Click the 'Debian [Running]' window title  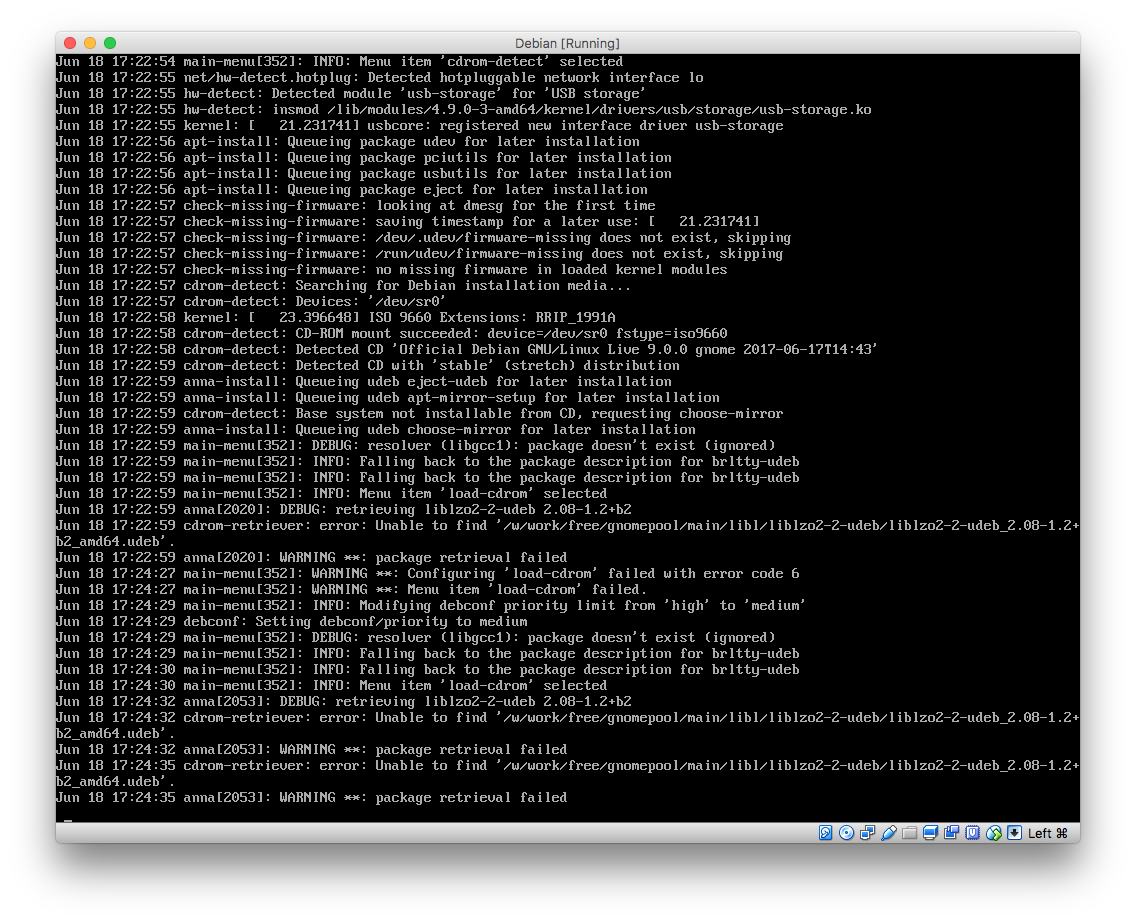(x=567, y=43)
